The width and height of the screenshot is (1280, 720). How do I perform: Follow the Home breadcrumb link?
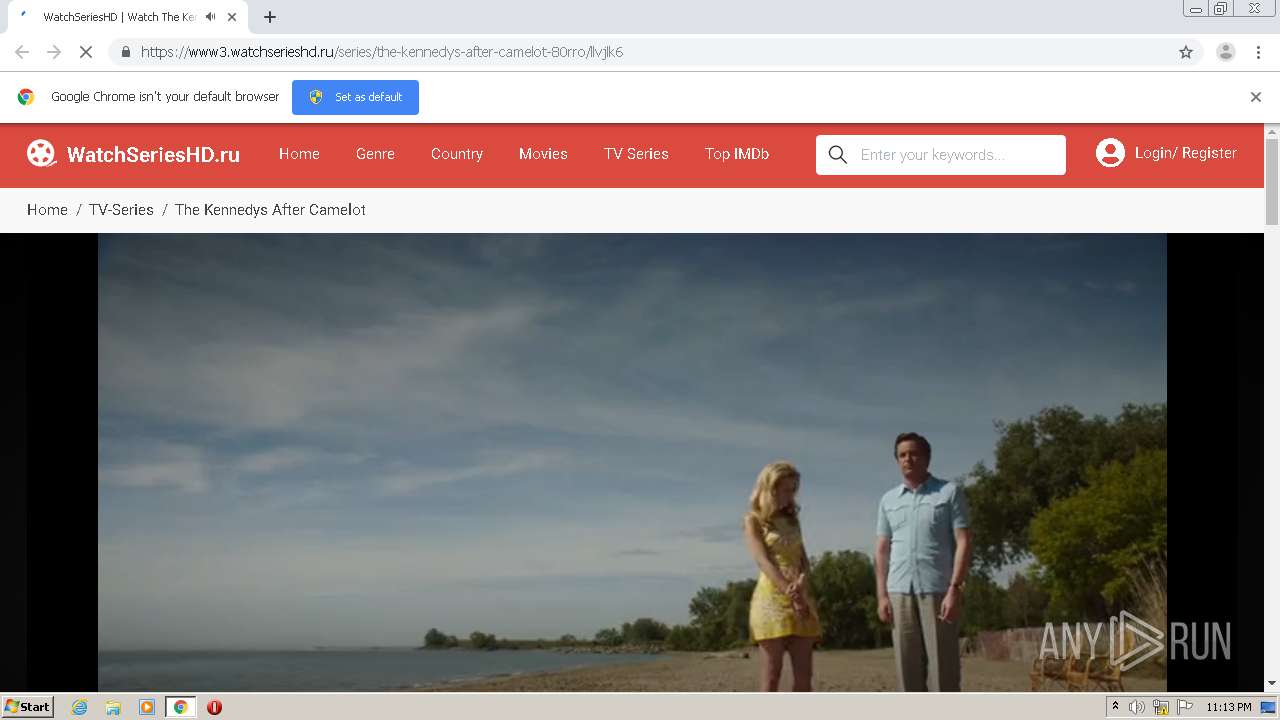[47, 210]
